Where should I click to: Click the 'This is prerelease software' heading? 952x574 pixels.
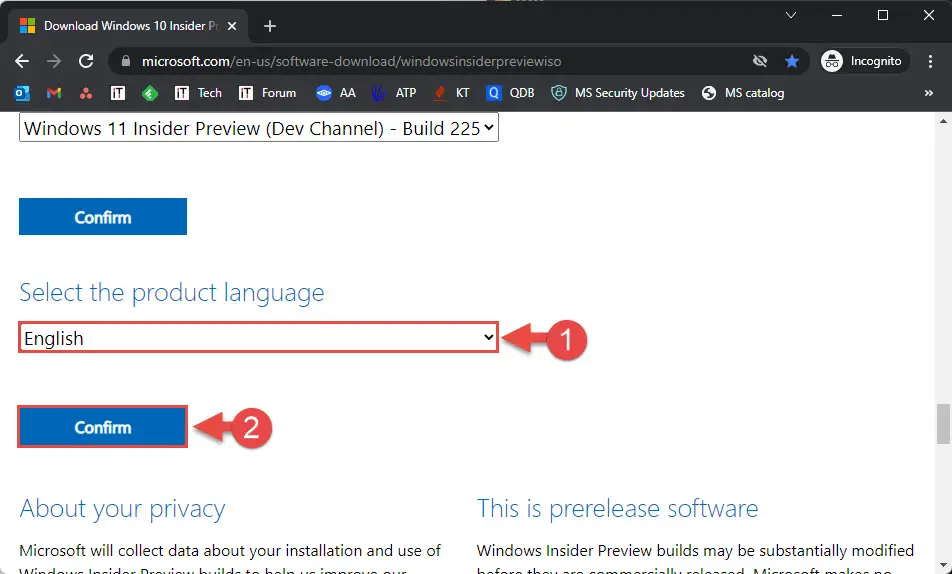617,508
